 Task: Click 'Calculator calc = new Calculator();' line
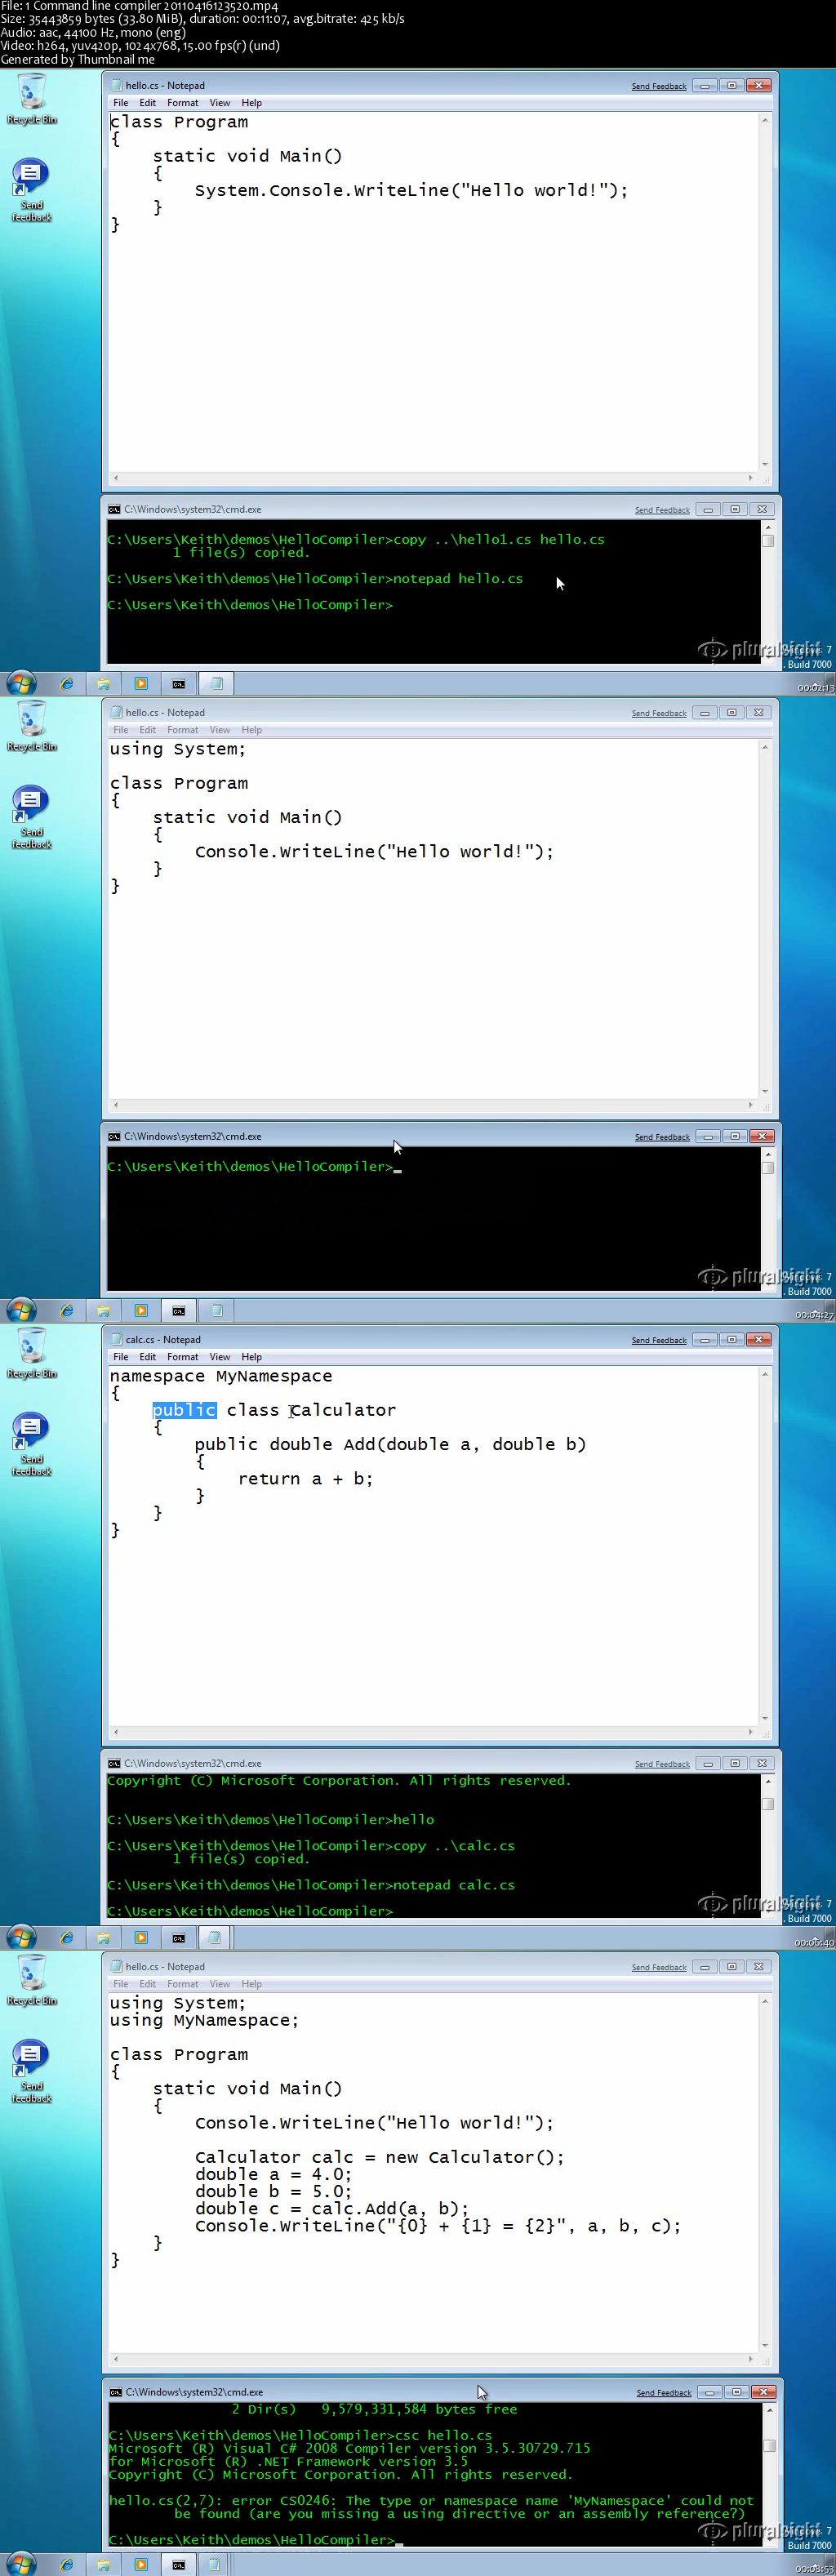(379, 2157)
